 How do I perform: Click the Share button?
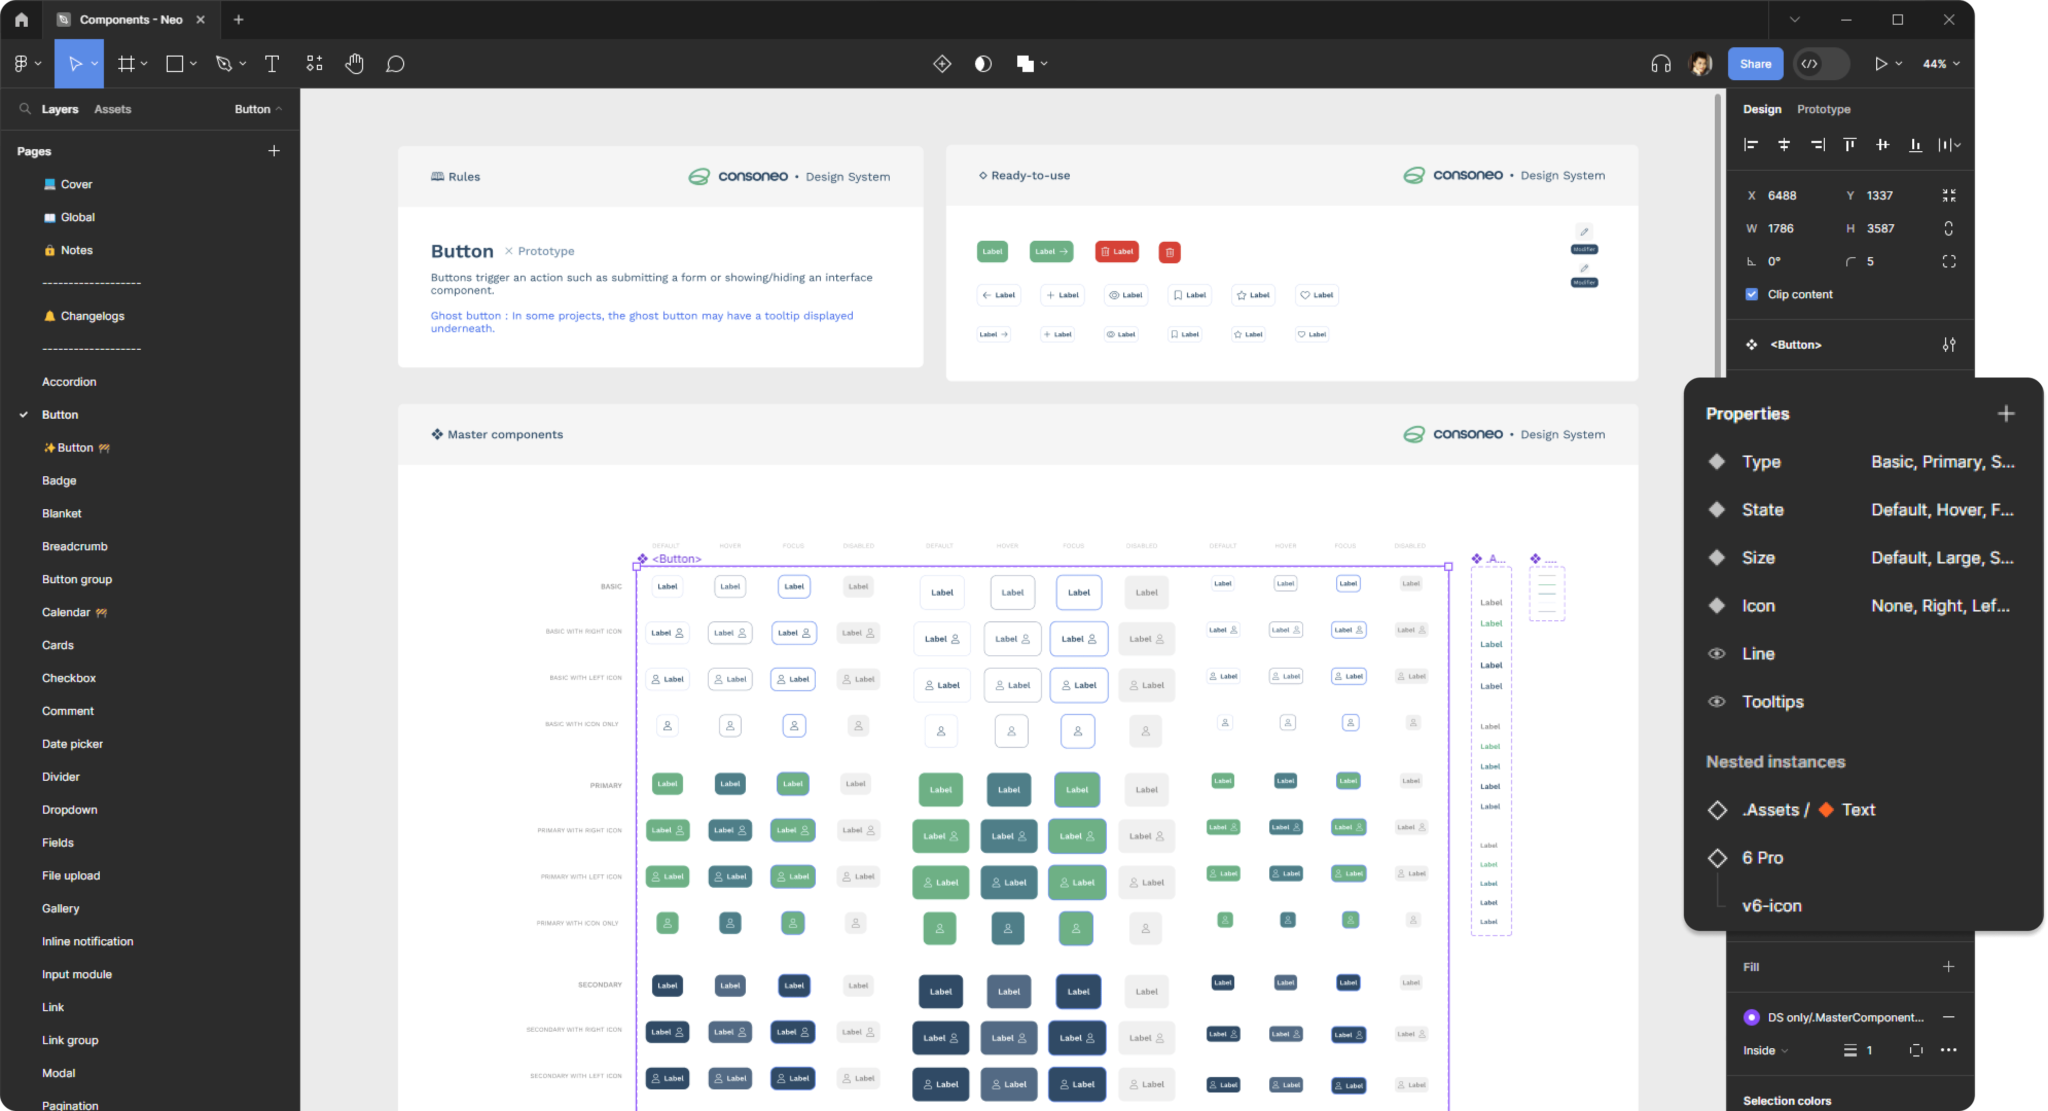[1755, 63]
